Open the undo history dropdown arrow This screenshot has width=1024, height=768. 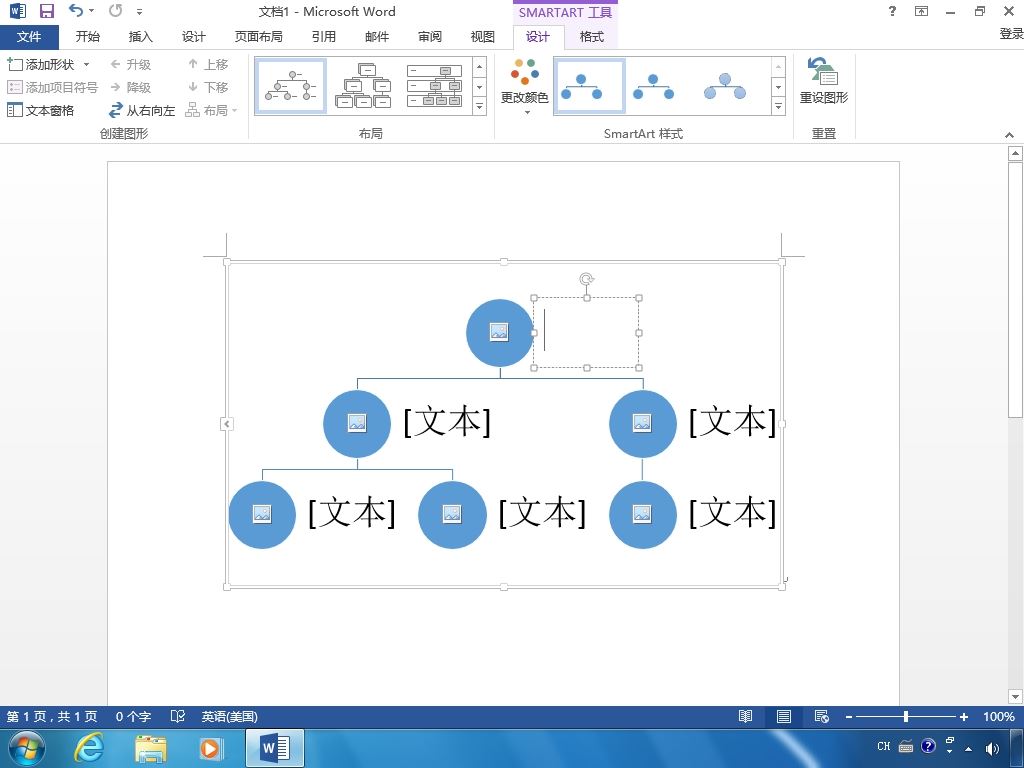pos(91,11)
